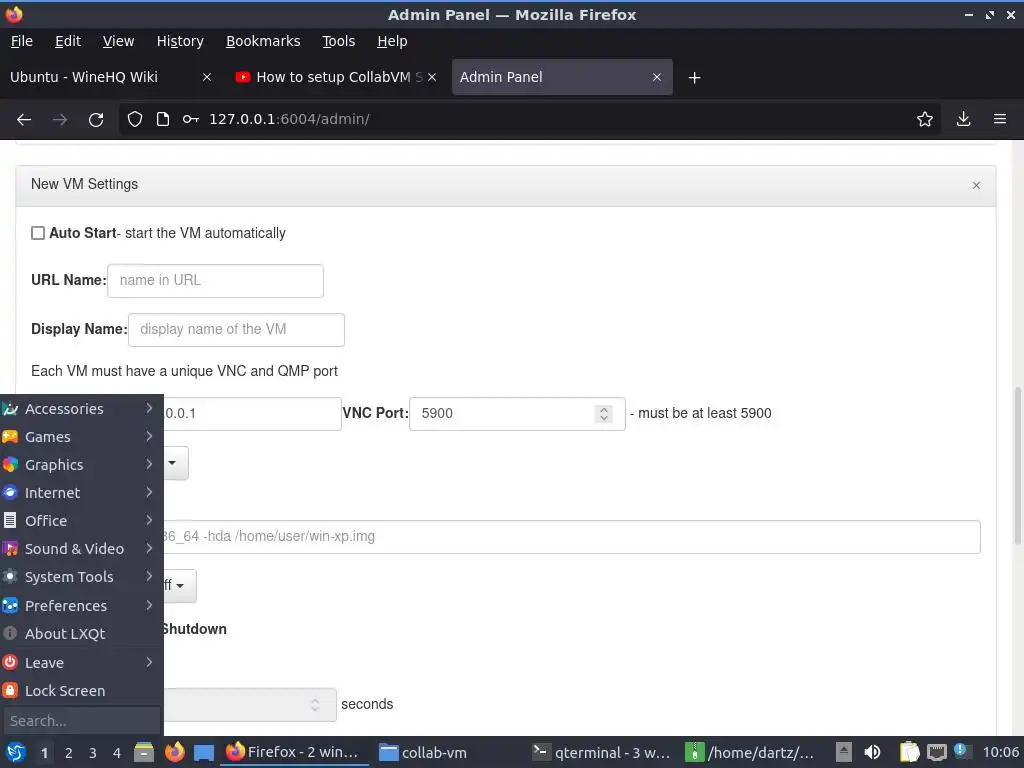Click the show desktop icon in the taskbar

(x=204, y=752)
